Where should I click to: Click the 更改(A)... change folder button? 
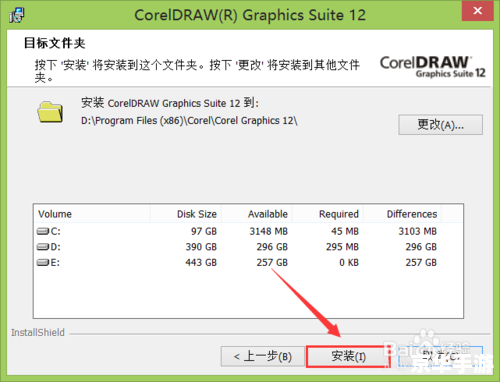pos(440,125)
